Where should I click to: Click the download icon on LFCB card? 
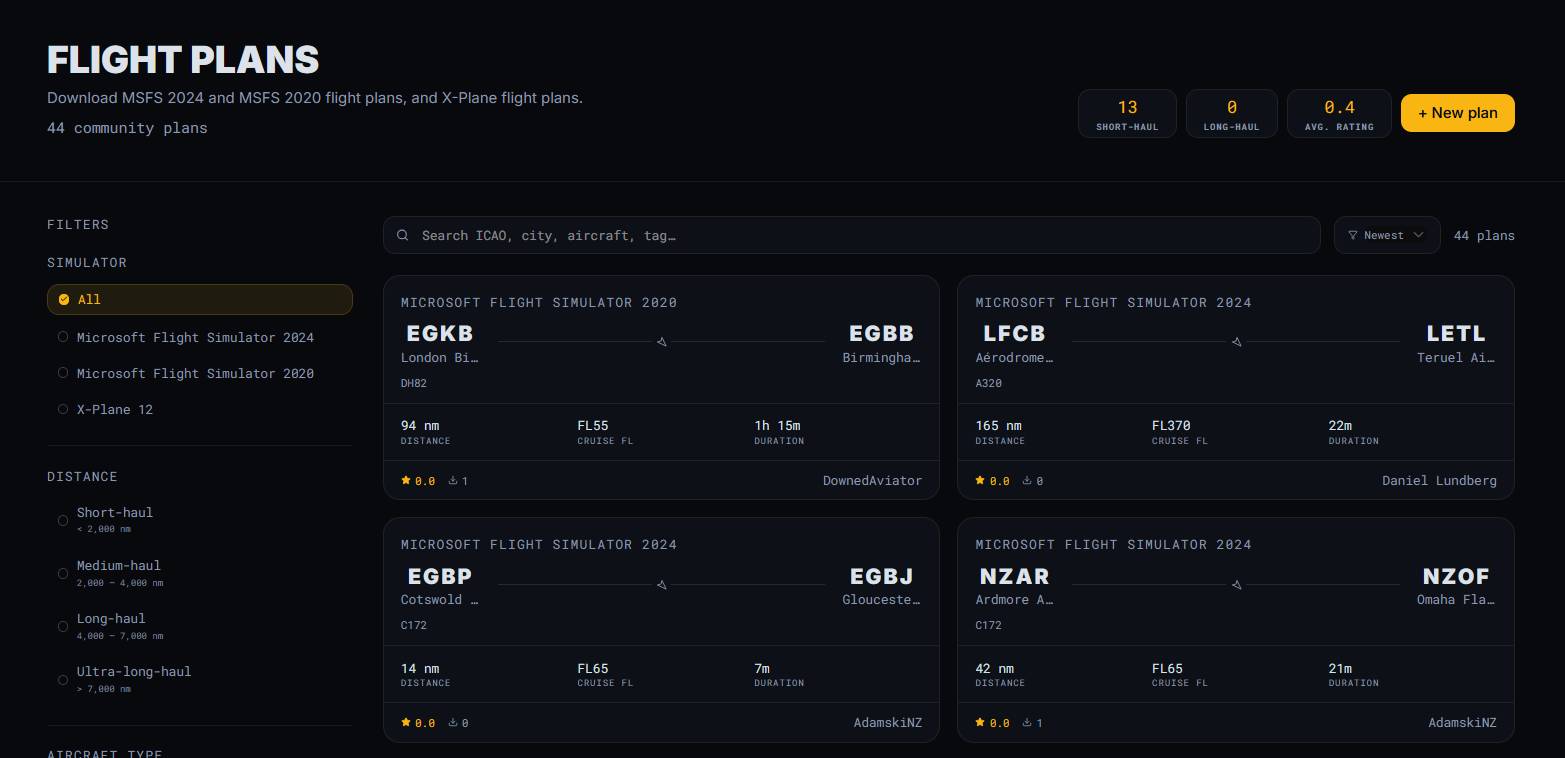click(x=1027, y=480)
